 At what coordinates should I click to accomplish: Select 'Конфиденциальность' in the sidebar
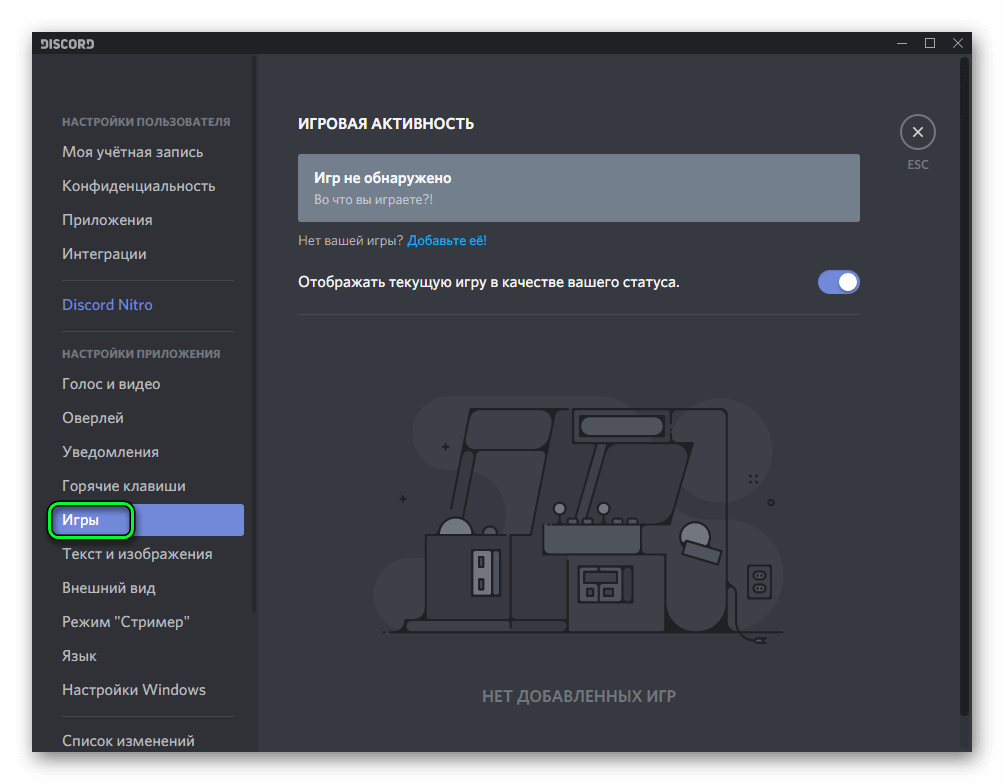point(139,186)
